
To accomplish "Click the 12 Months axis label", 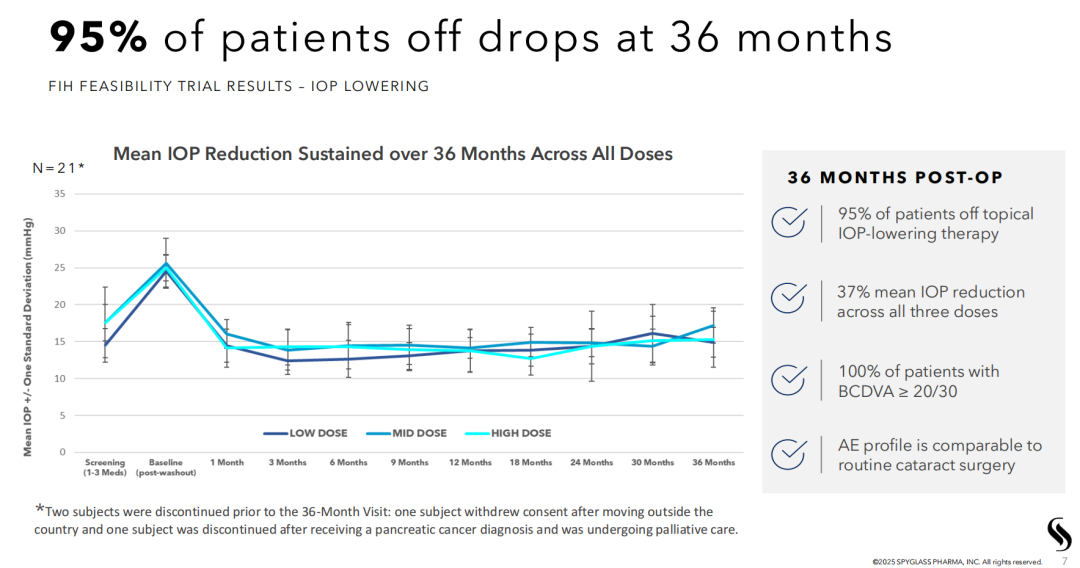I will point(470,463).
